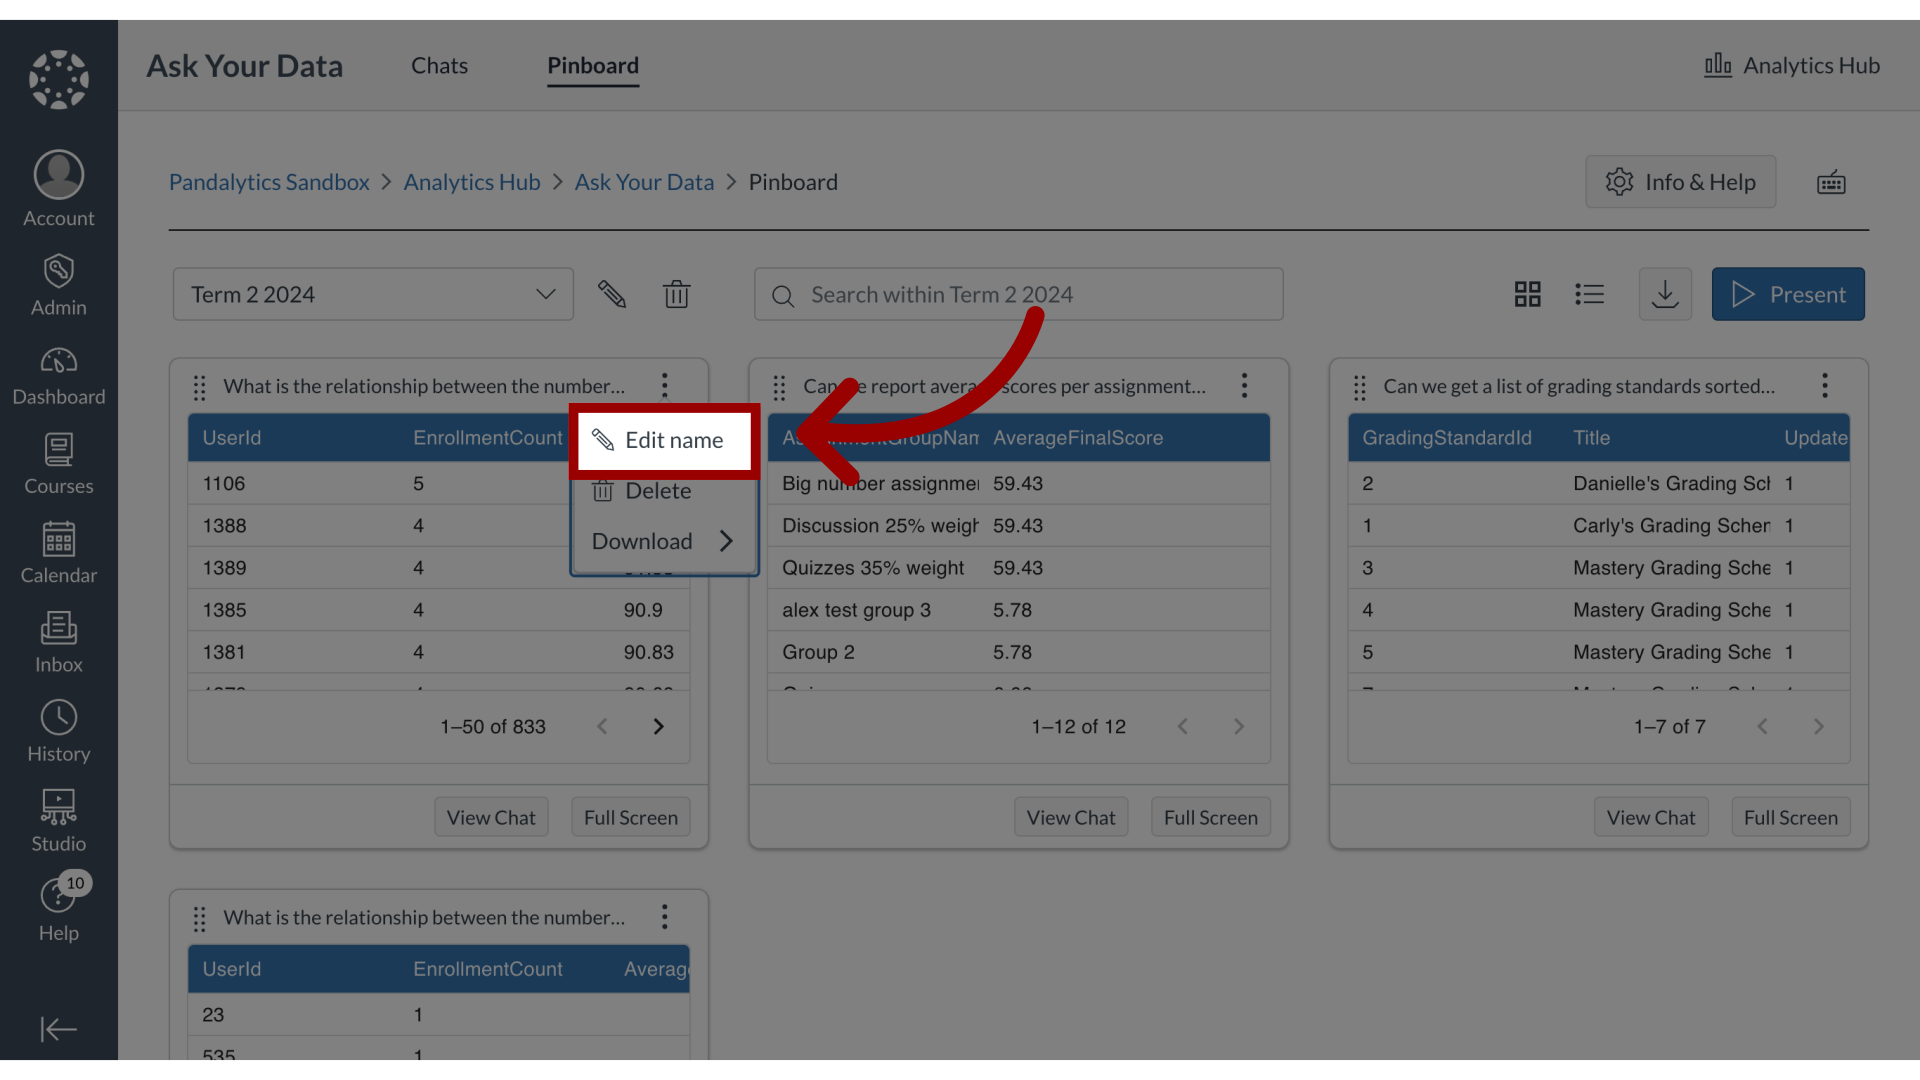
Task: Open the Inbox sidebar item
Action: tap(59, 642)
